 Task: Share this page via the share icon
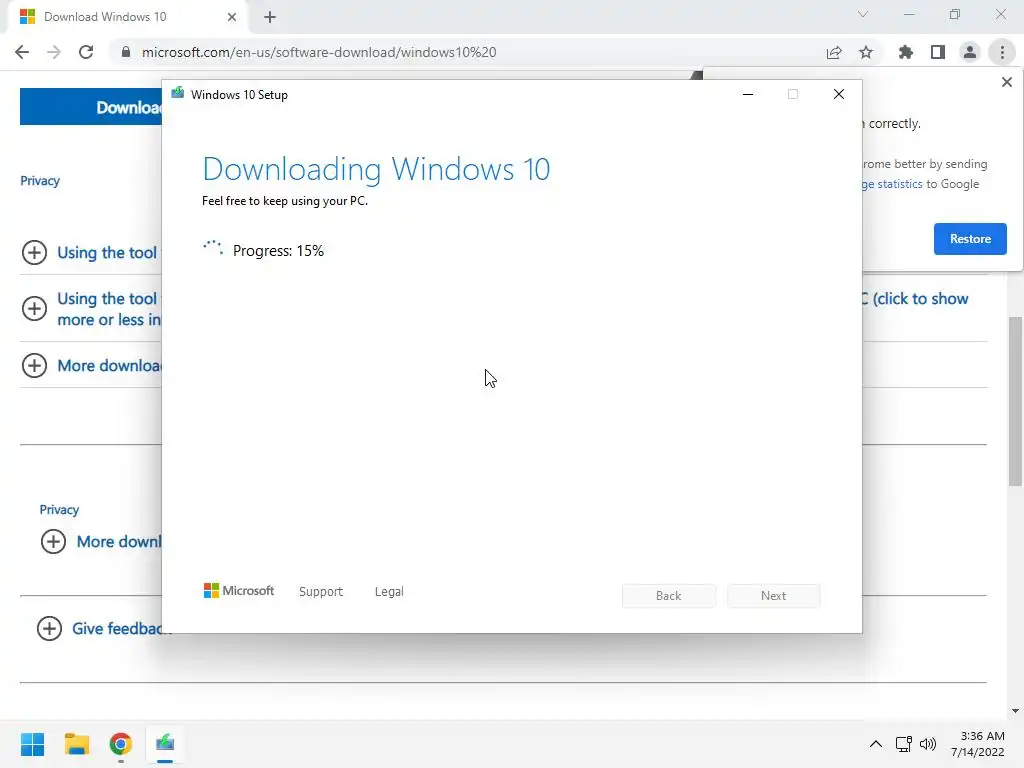pos(834,52)
